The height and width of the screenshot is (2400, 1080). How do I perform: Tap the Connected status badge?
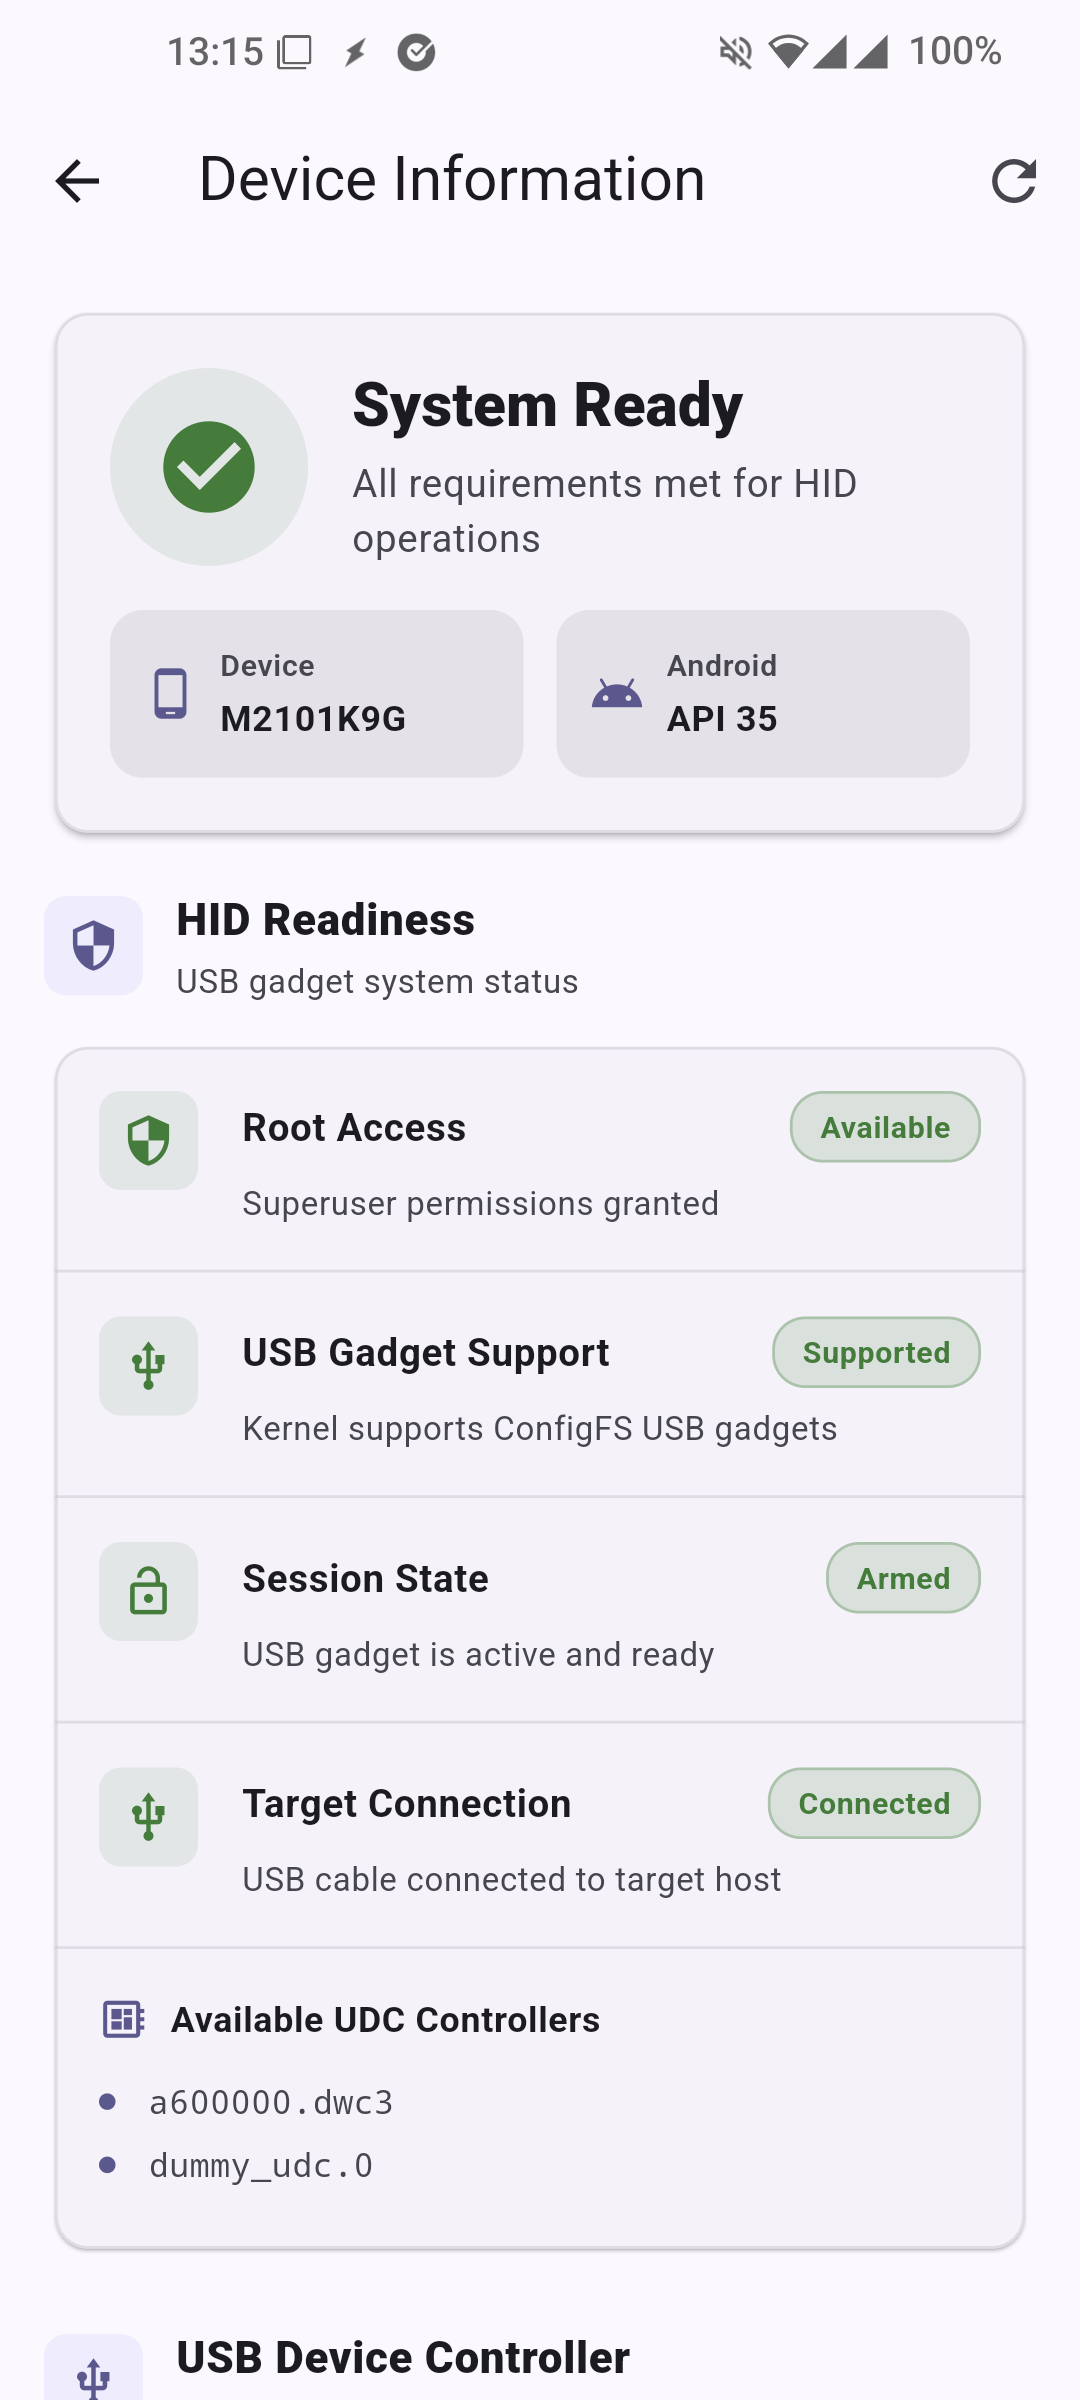[874, 1803]
